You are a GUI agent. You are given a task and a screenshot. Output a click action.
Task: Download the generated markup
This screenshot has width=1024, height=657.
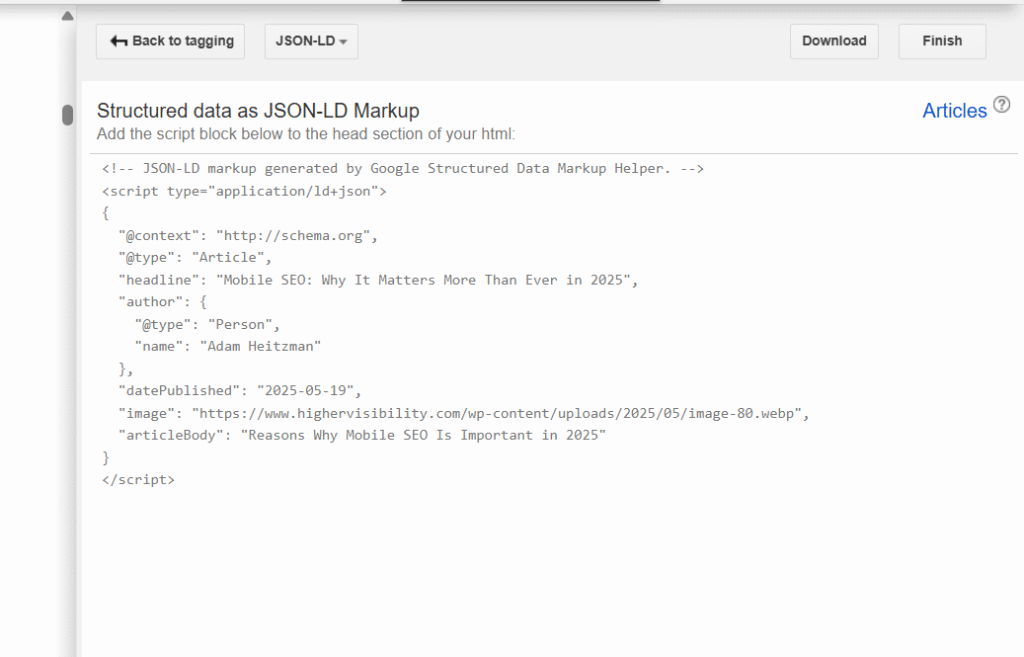(833, 41)
